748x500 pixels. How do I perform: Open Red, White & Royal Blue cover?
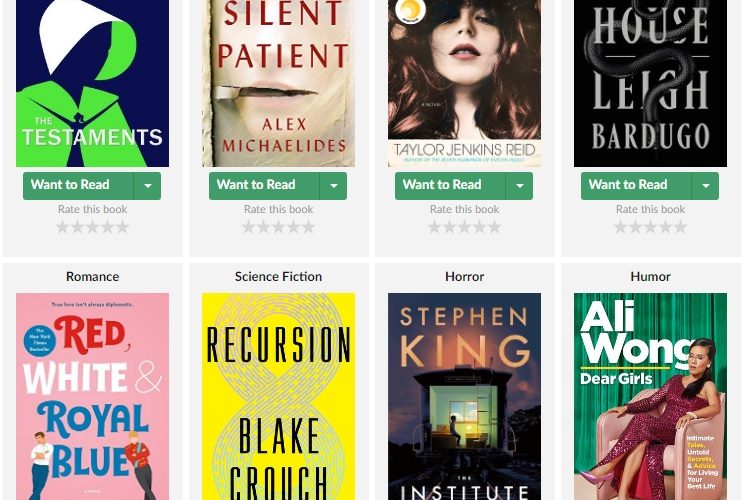tap(93, 396)
